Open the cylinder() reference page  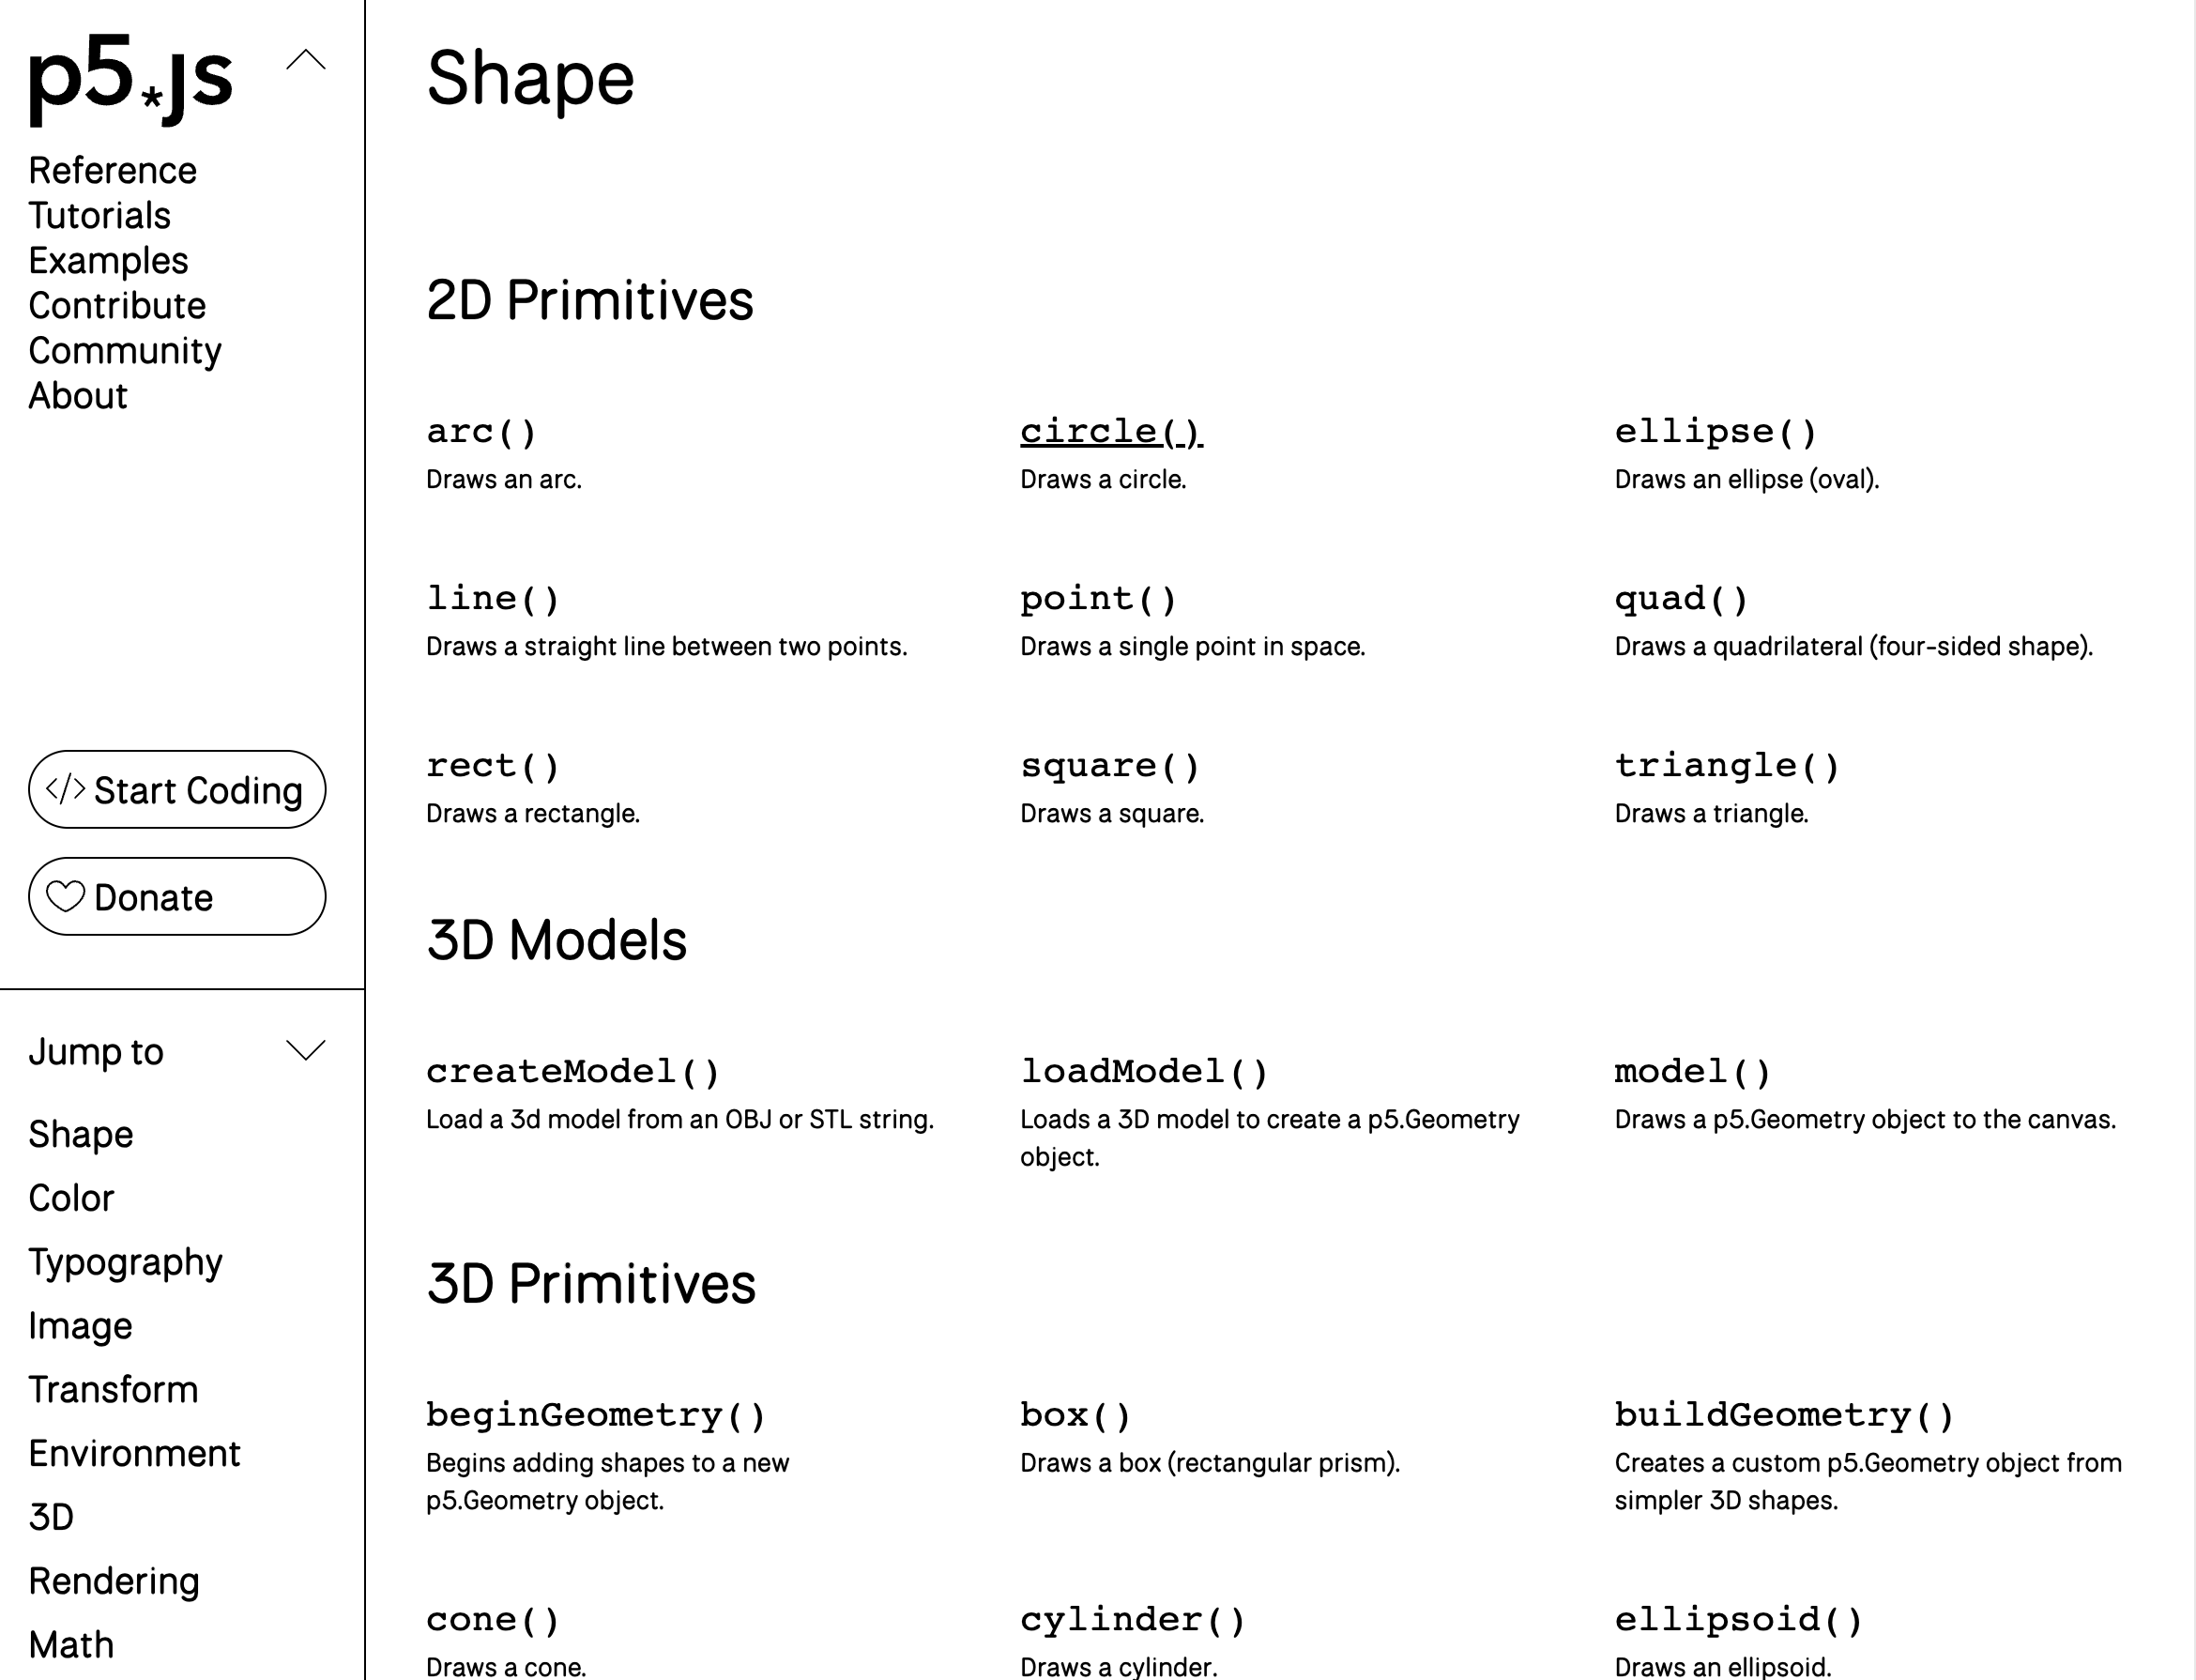(x=1133, y=1618)
